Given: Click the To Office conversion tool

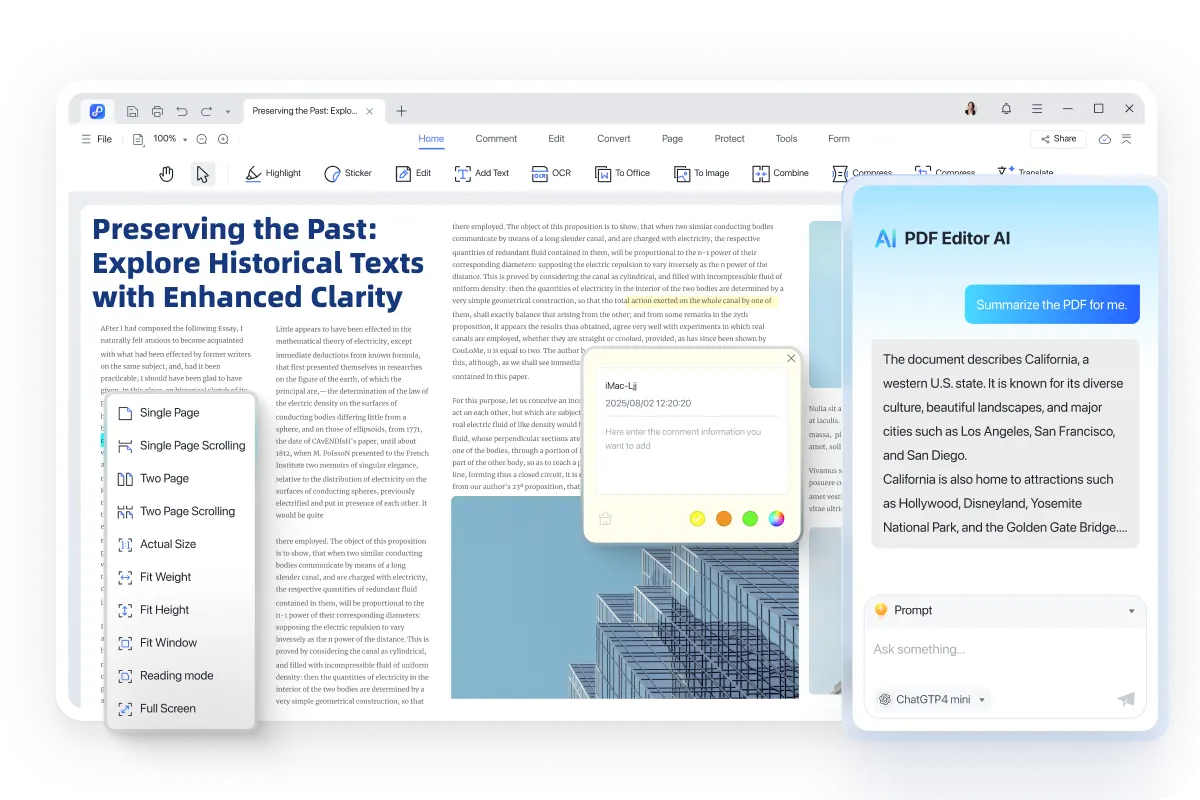Looking at the screenshot, I should [622, 173].
